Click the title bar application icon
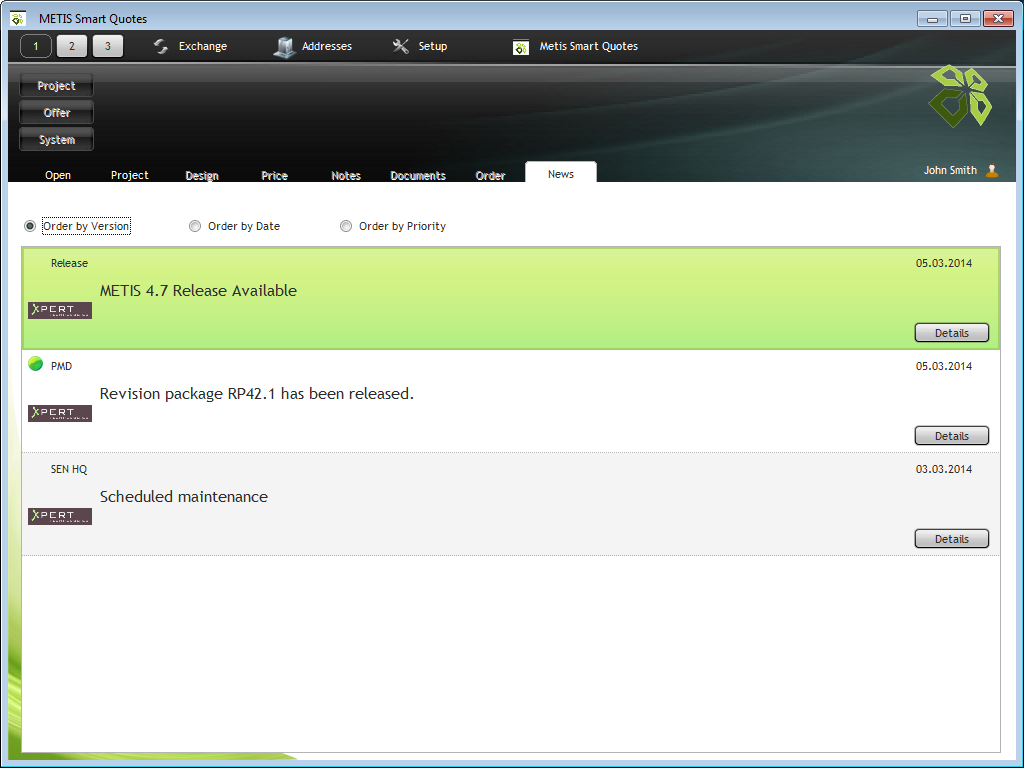The height and width of the screenshot is (768, 1024). click(18, 18)
